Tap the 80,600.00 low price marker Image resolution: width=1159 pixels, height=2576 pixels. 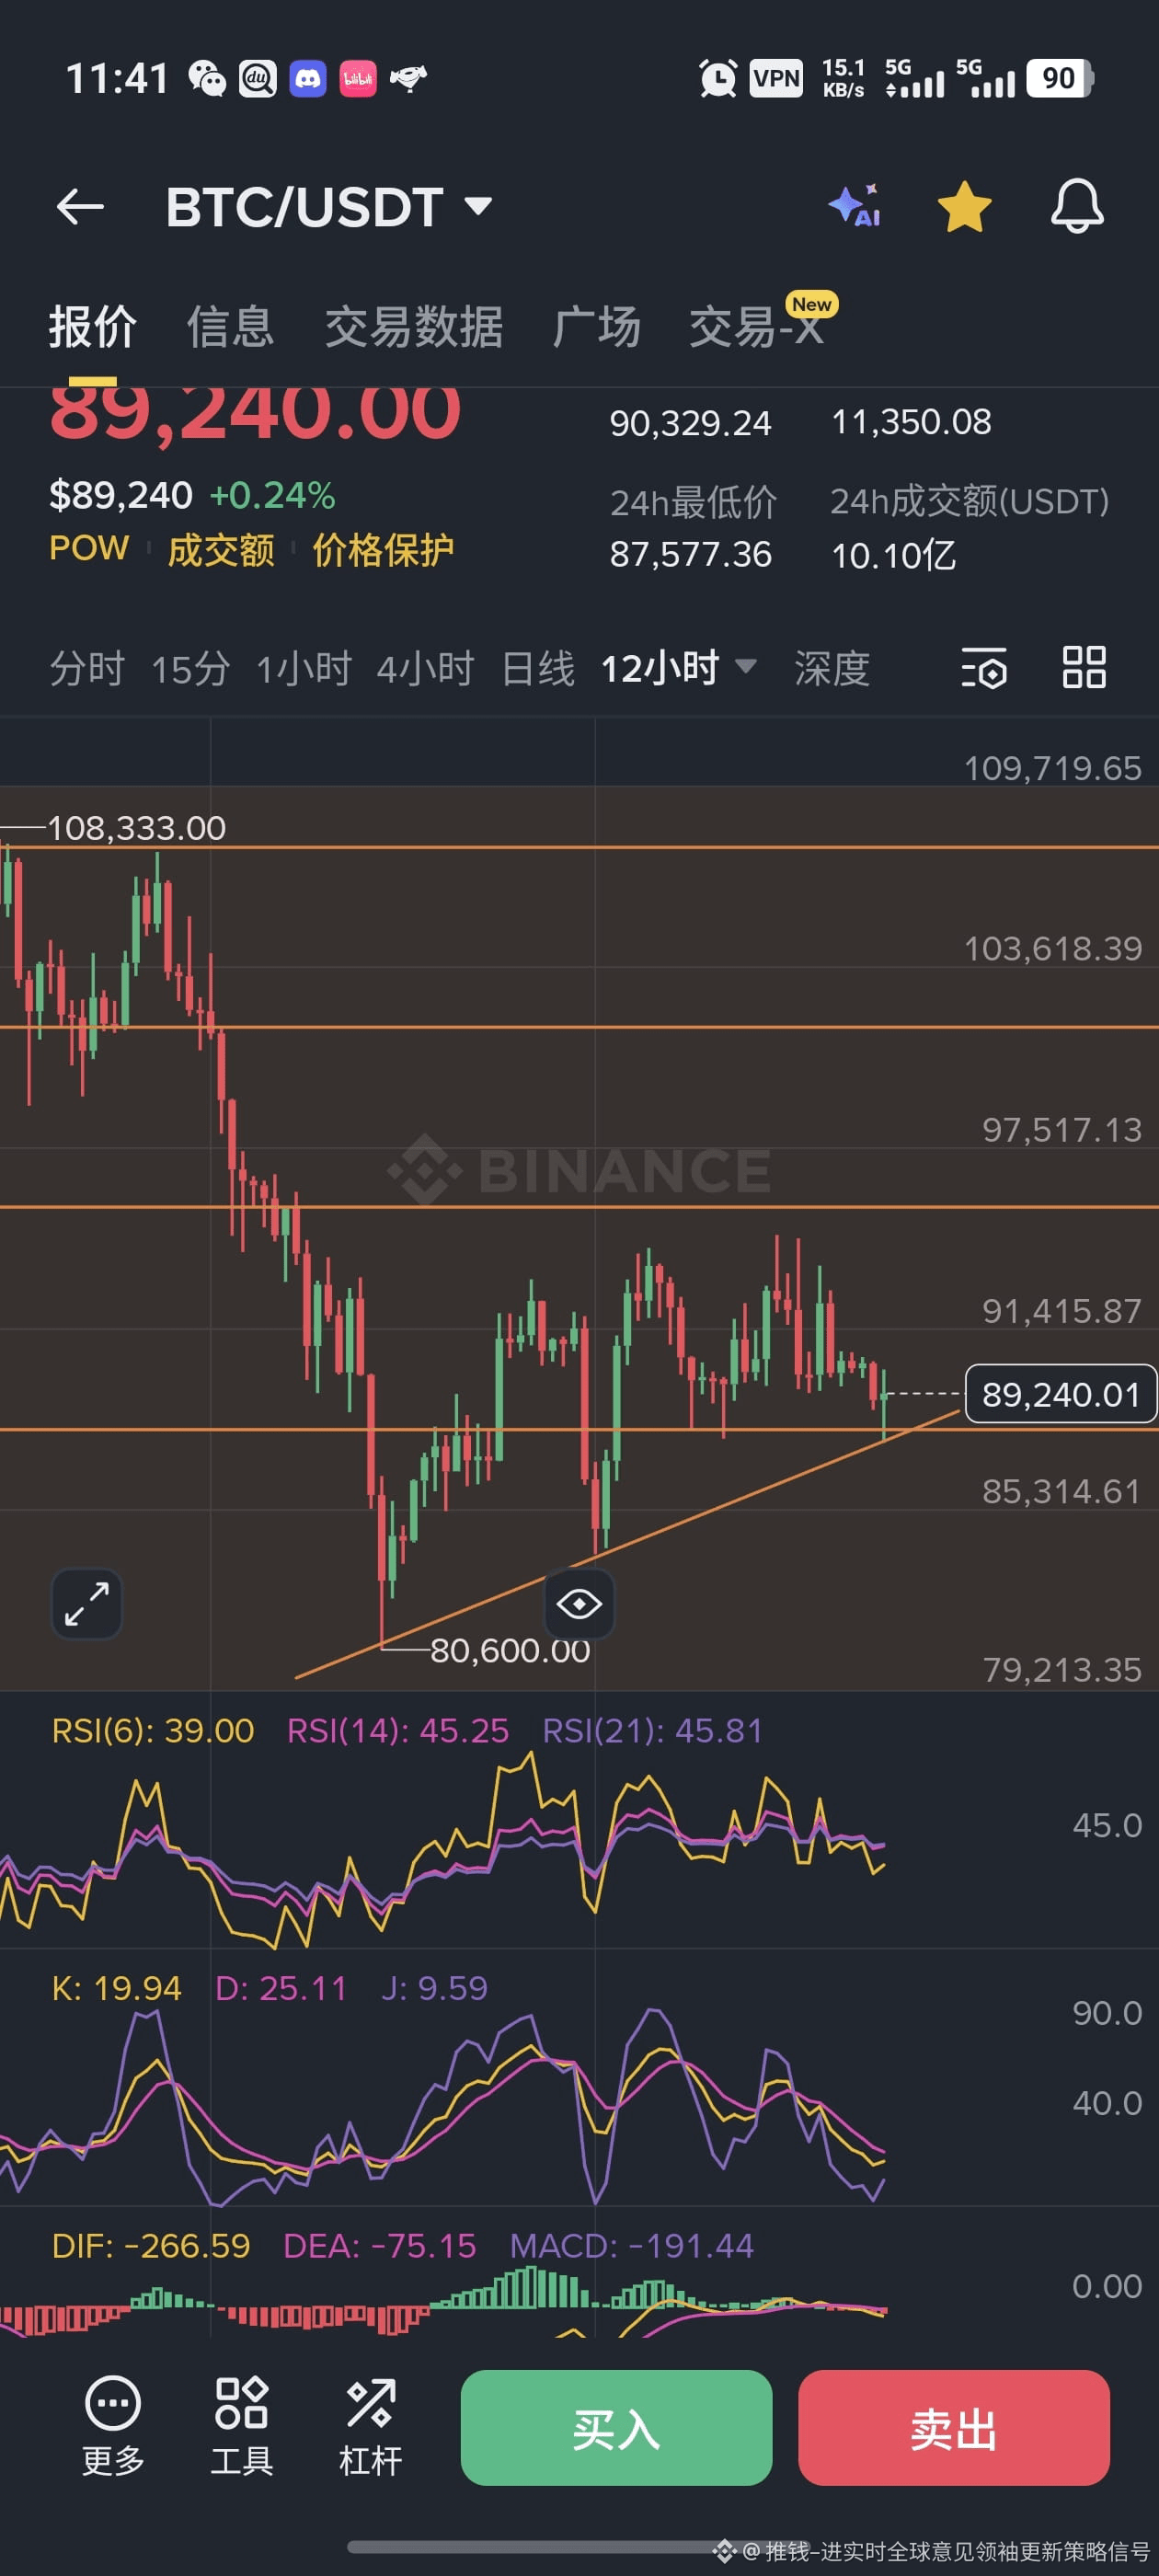(510, 1650)
